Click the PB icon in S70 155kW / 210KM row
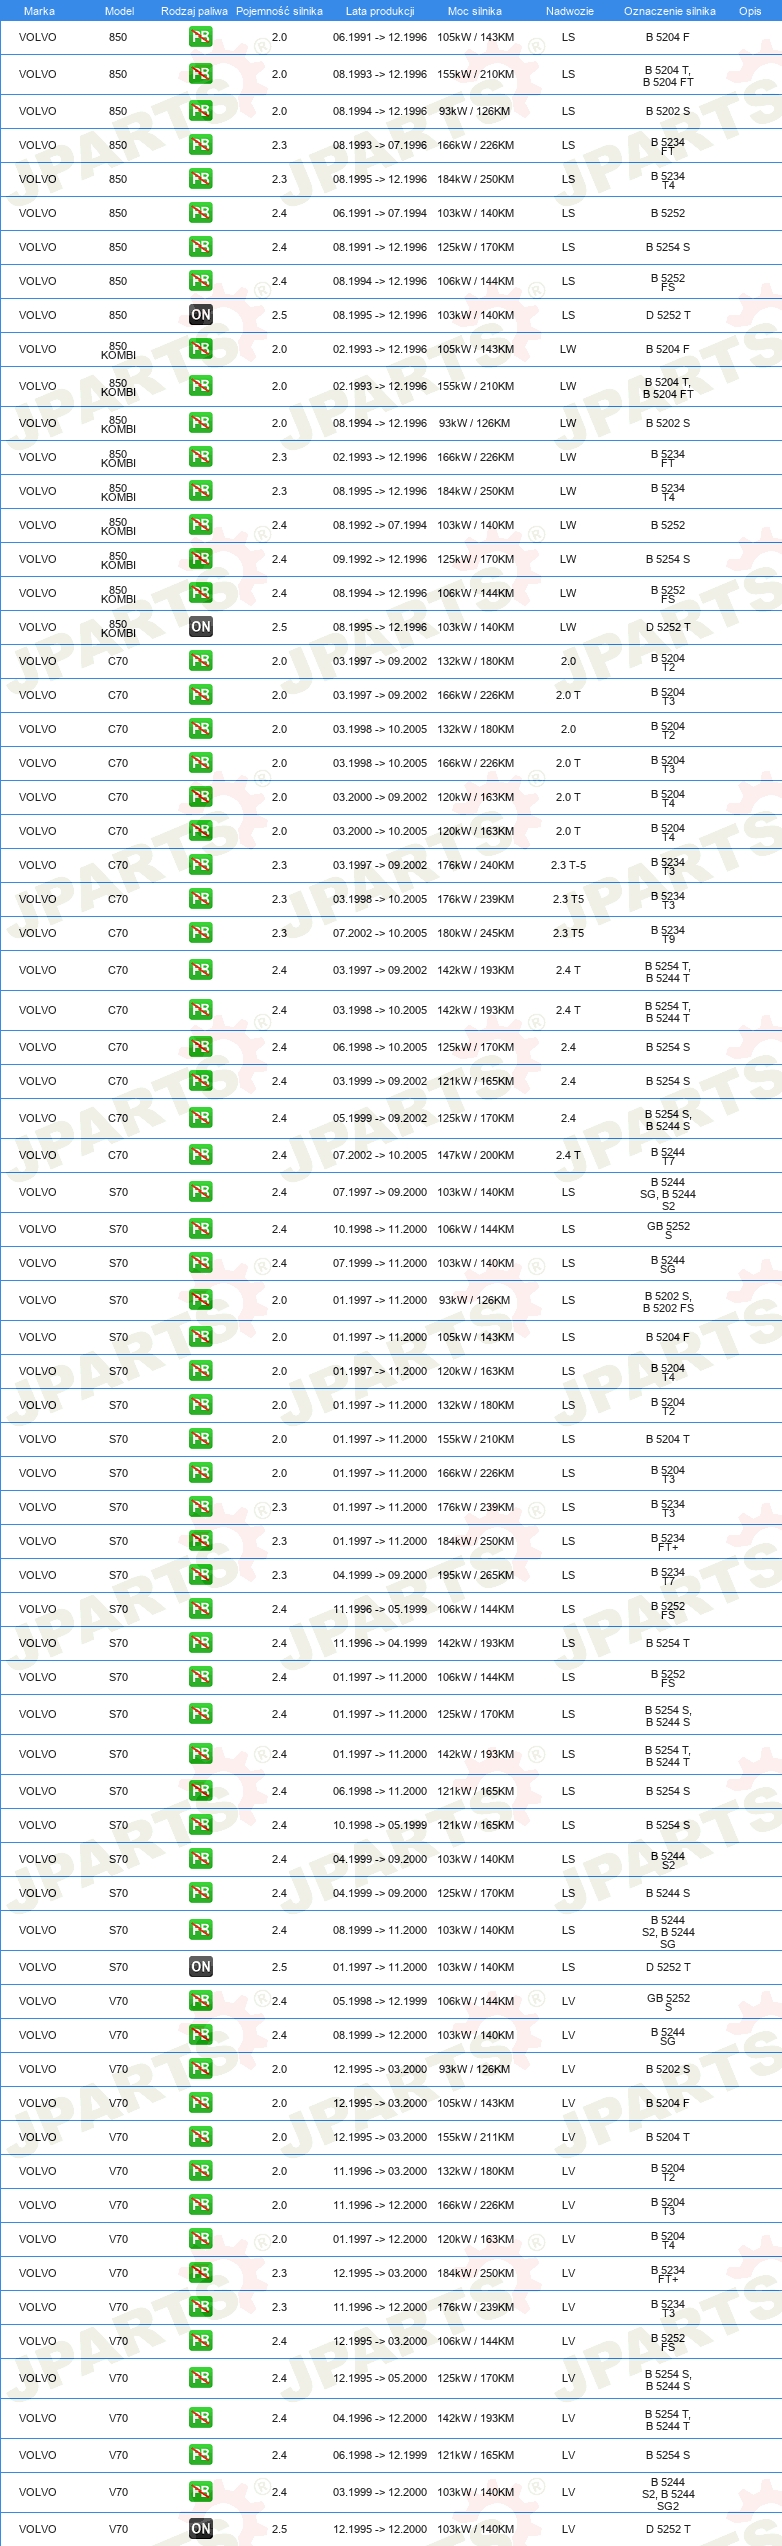This screenshot has width=782, height=2546. [201, 1439]
